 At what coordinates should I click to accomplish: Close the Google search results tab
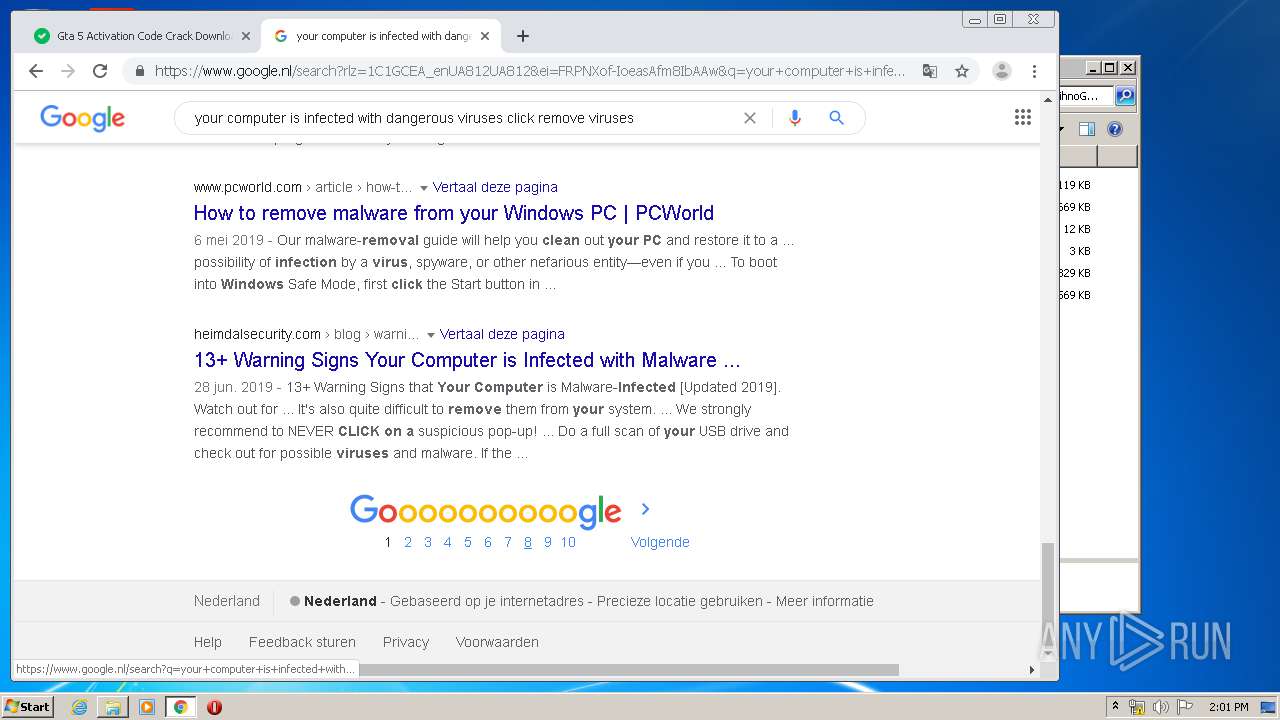click(485, 36)
